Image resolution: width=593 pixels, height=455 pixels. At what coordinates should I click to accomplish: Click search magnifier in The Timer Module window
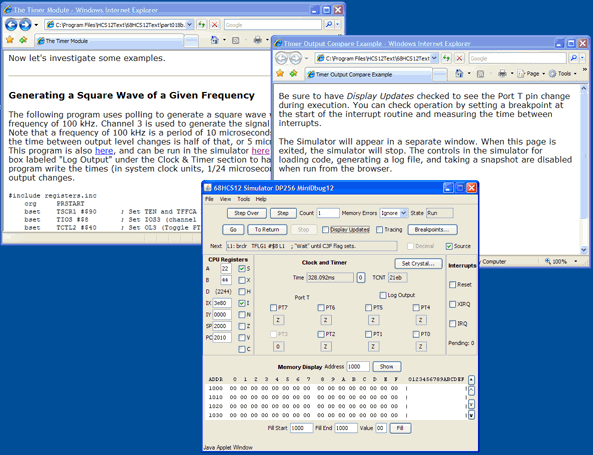point(329,25)
